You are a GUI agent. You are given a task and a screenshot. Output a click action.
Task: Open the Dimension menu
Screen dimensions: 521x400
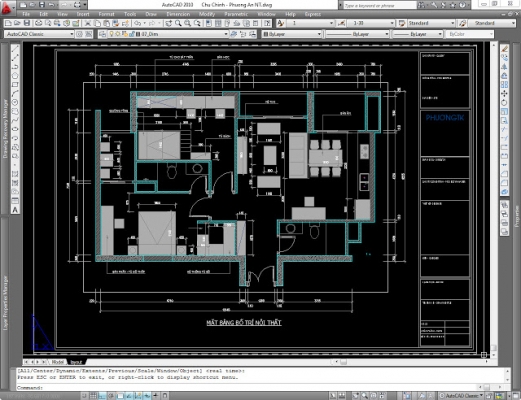[x=178, y=14]
